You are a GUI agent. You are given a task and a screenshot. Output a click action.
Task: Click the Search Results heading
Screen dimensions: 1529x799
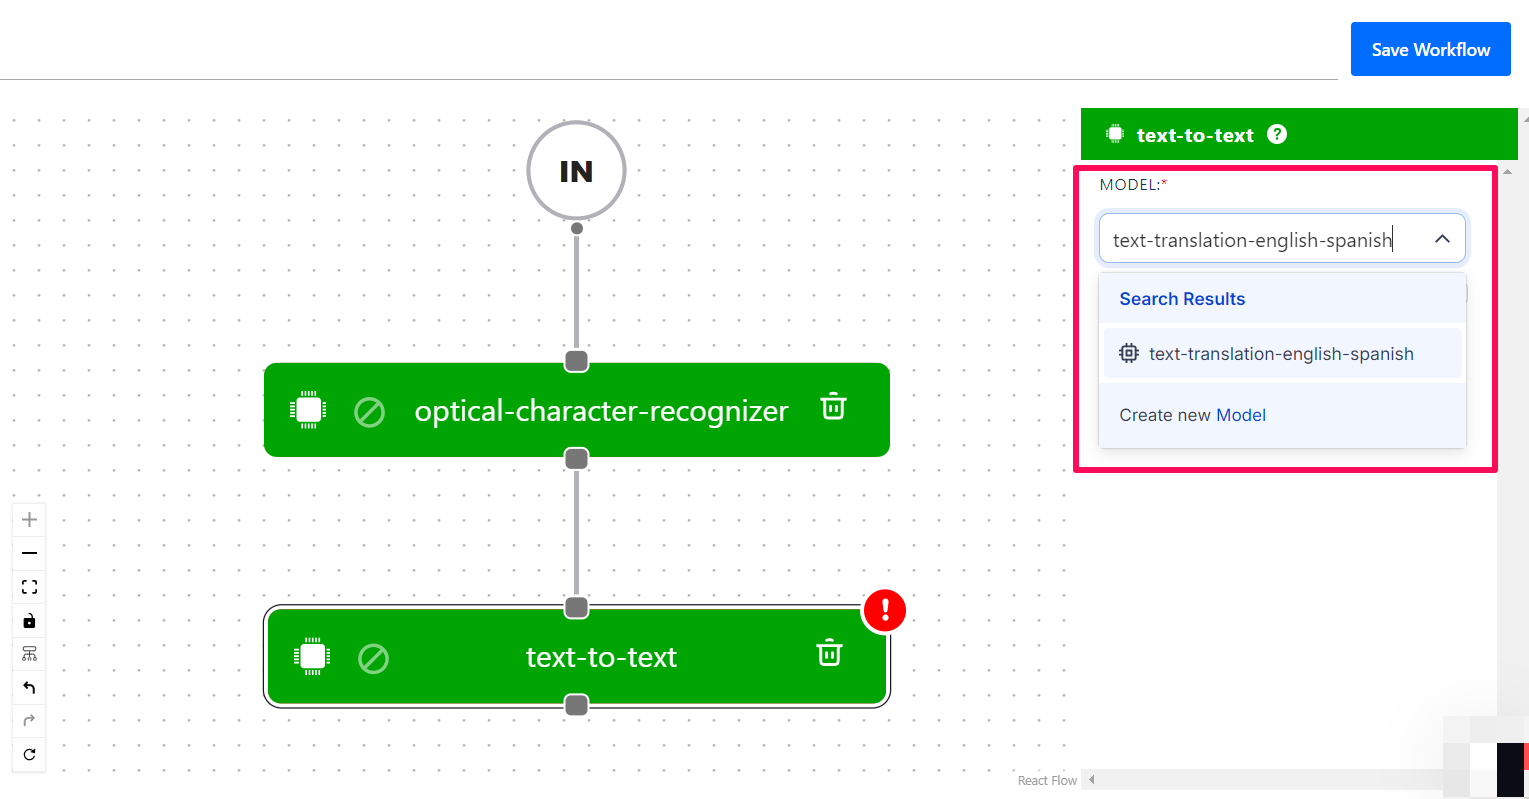(1182, 299)
